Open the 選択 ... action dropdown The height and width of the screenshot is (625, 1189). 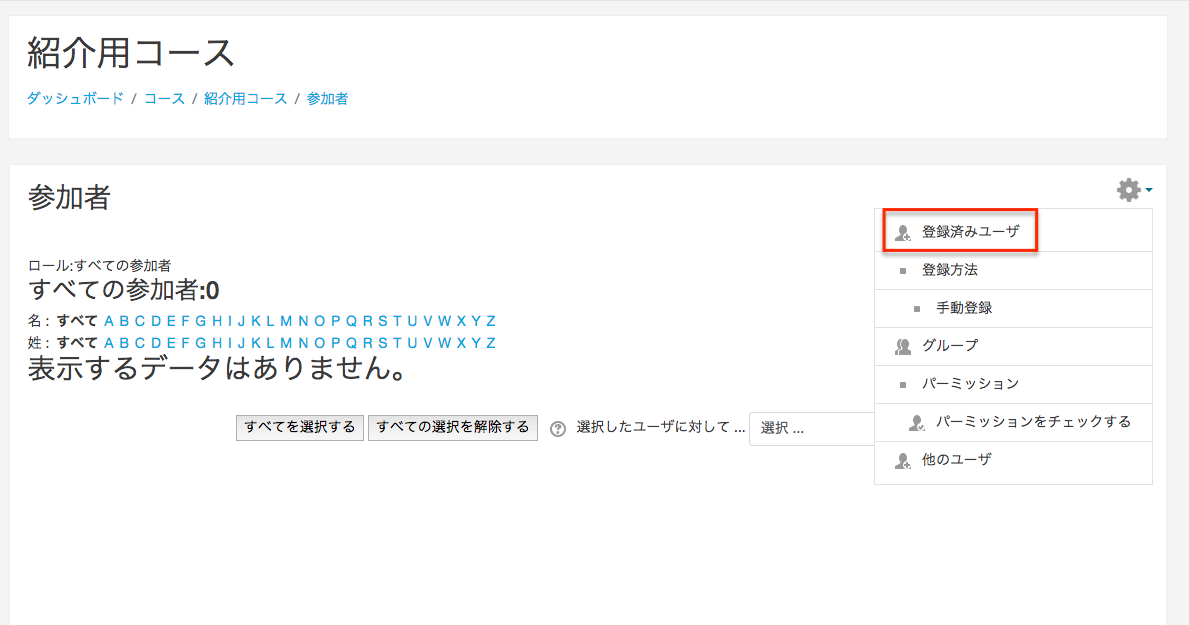[x=812, y=428]
